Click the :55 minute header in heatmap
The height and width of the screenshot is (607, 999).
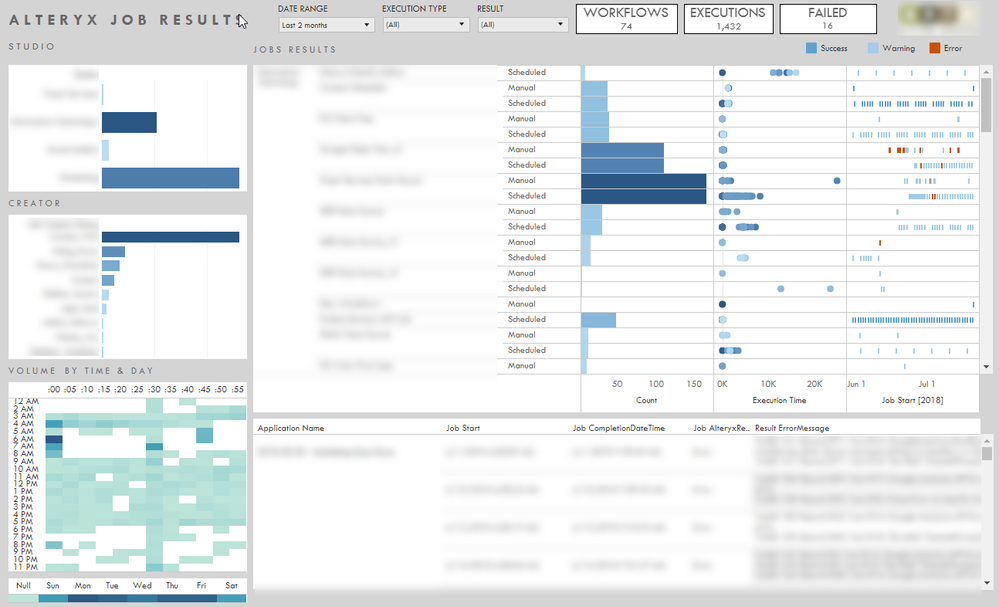coord(237,389)
